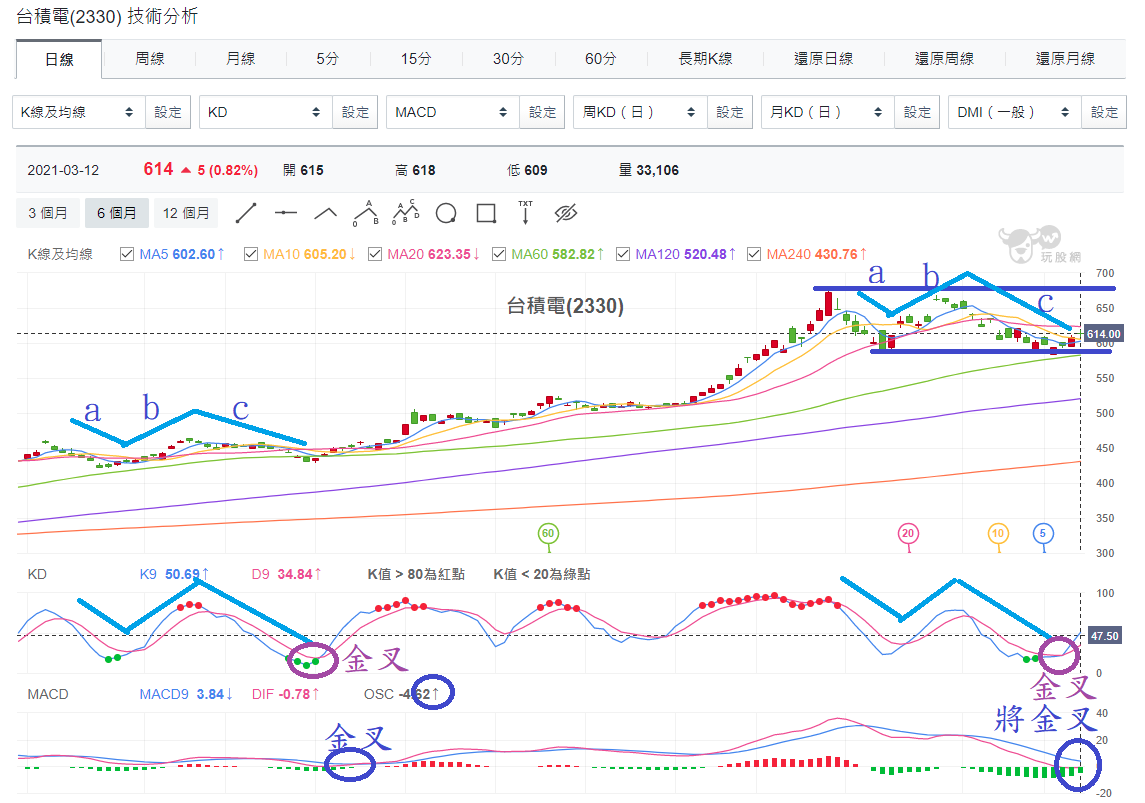Click the price change 5 (0.82%)
This screenshot has width=1145, height=803.
point(228,170)
